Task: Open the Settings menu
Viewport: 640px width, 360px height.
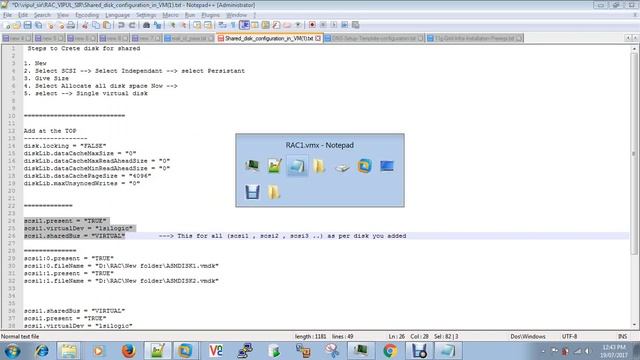Action: coord(146,15)
